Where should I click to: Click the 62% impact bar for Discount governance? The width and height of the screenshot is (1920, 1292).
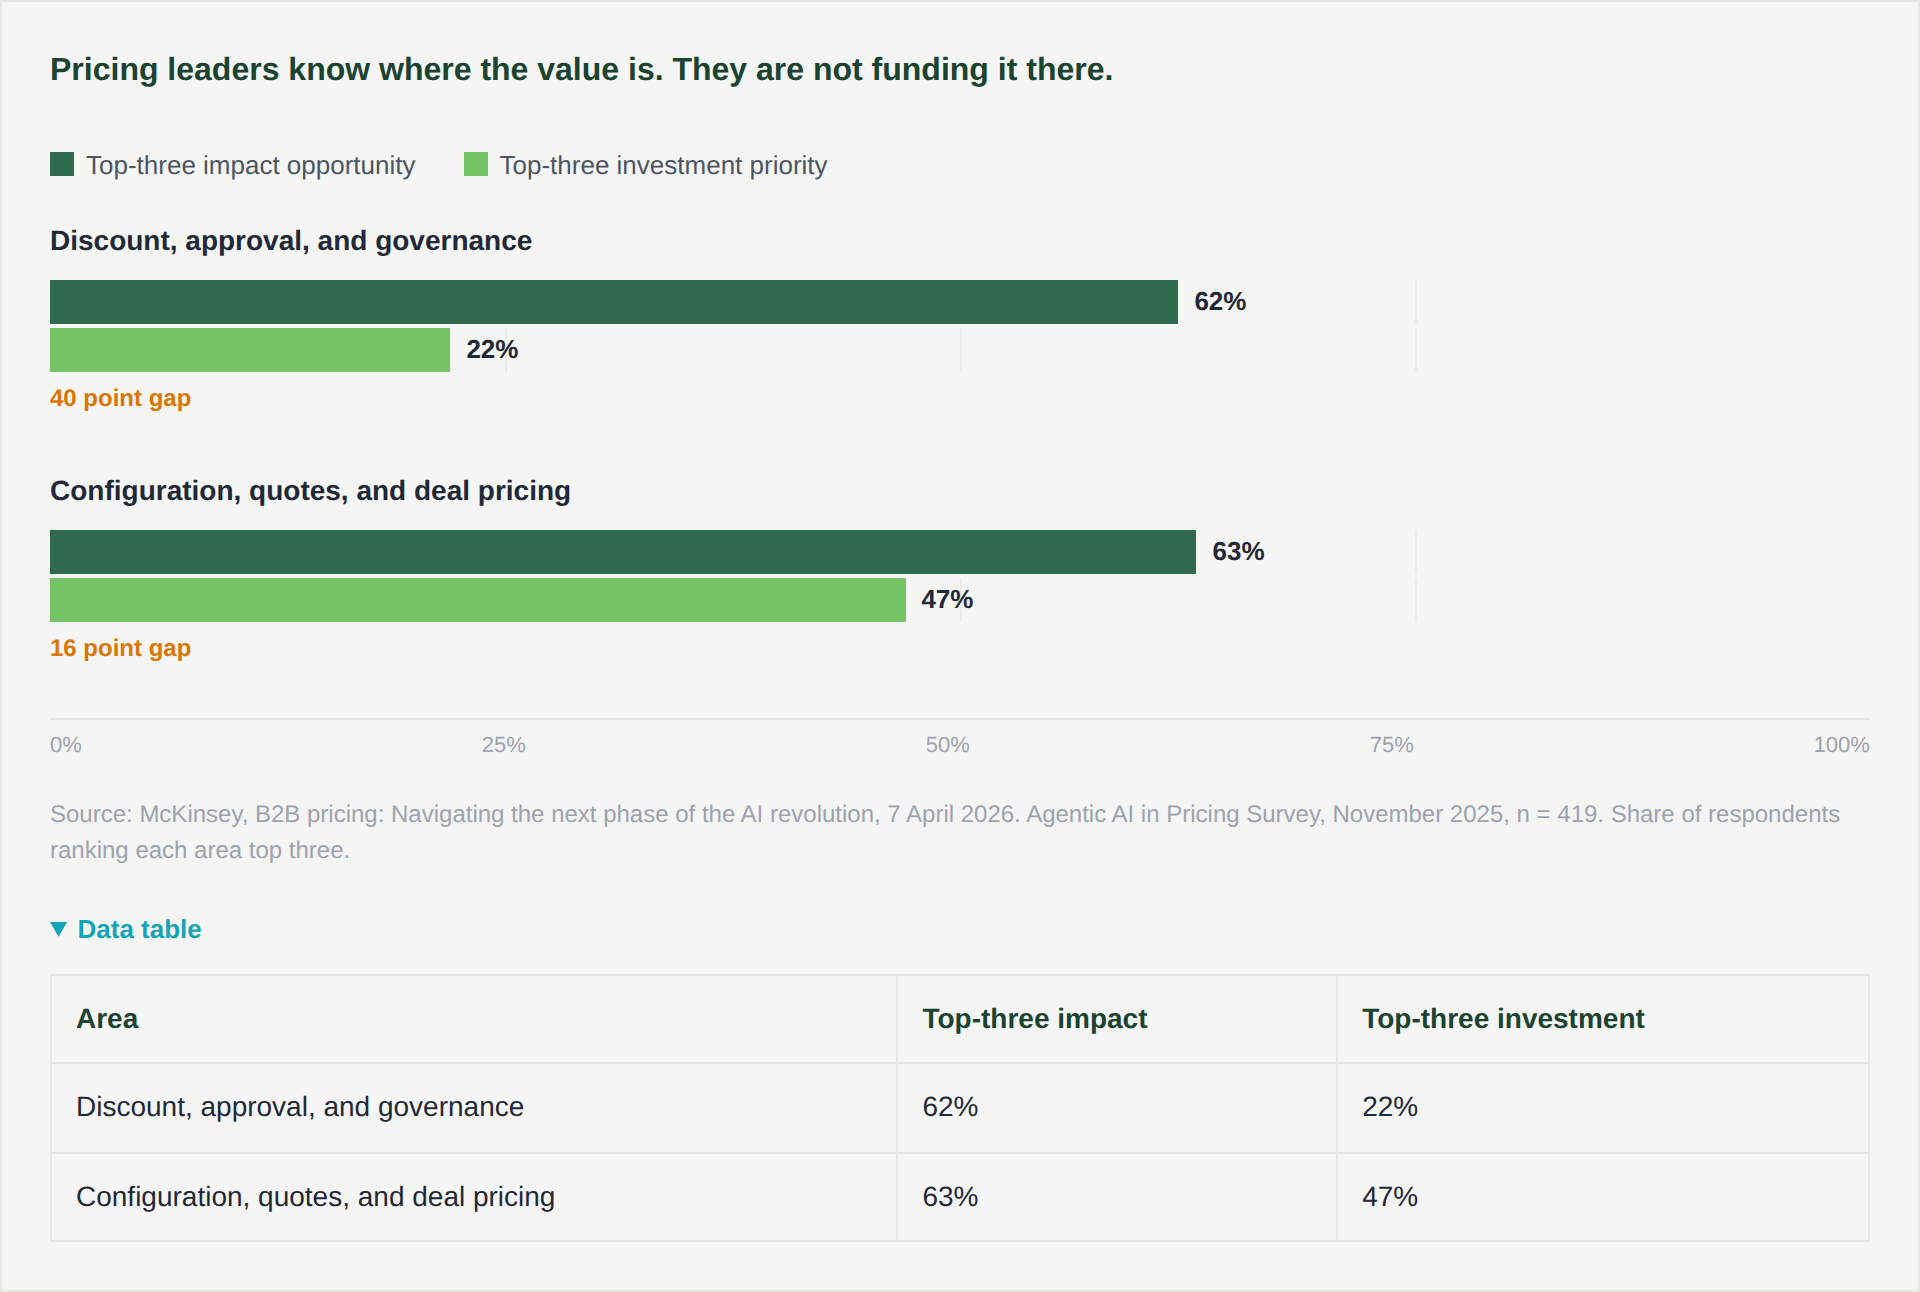(x=614, y=302)
